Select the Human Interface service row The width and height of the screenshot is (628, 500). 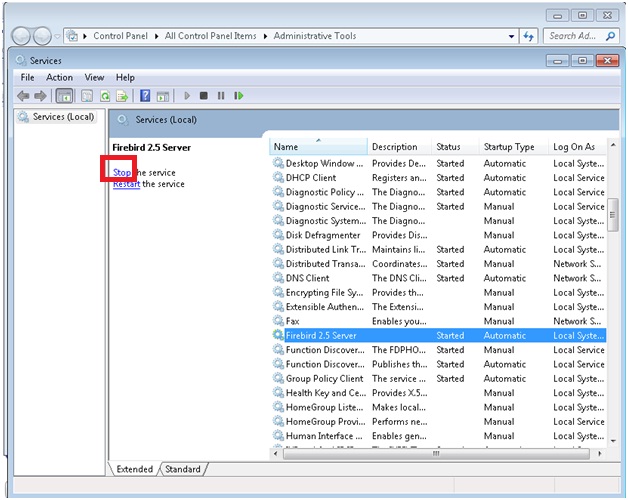point(439,435)
